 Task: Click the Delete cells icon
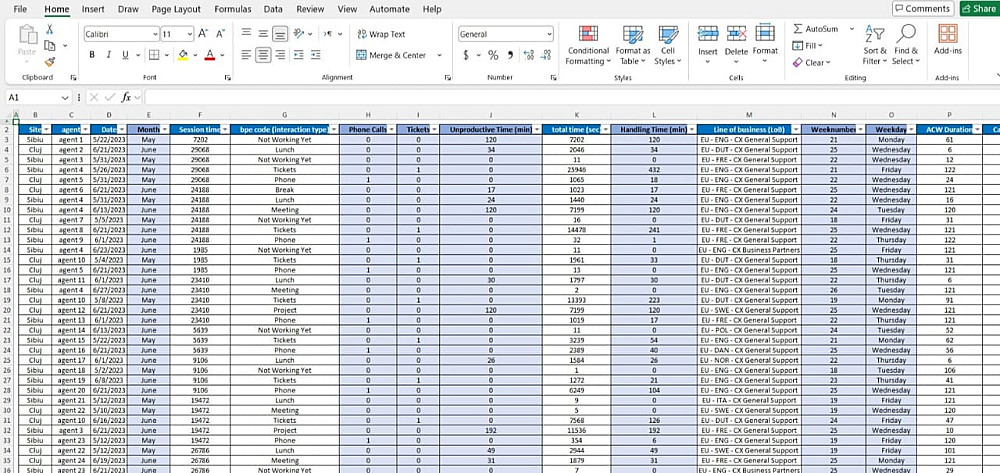pos(737,34)
